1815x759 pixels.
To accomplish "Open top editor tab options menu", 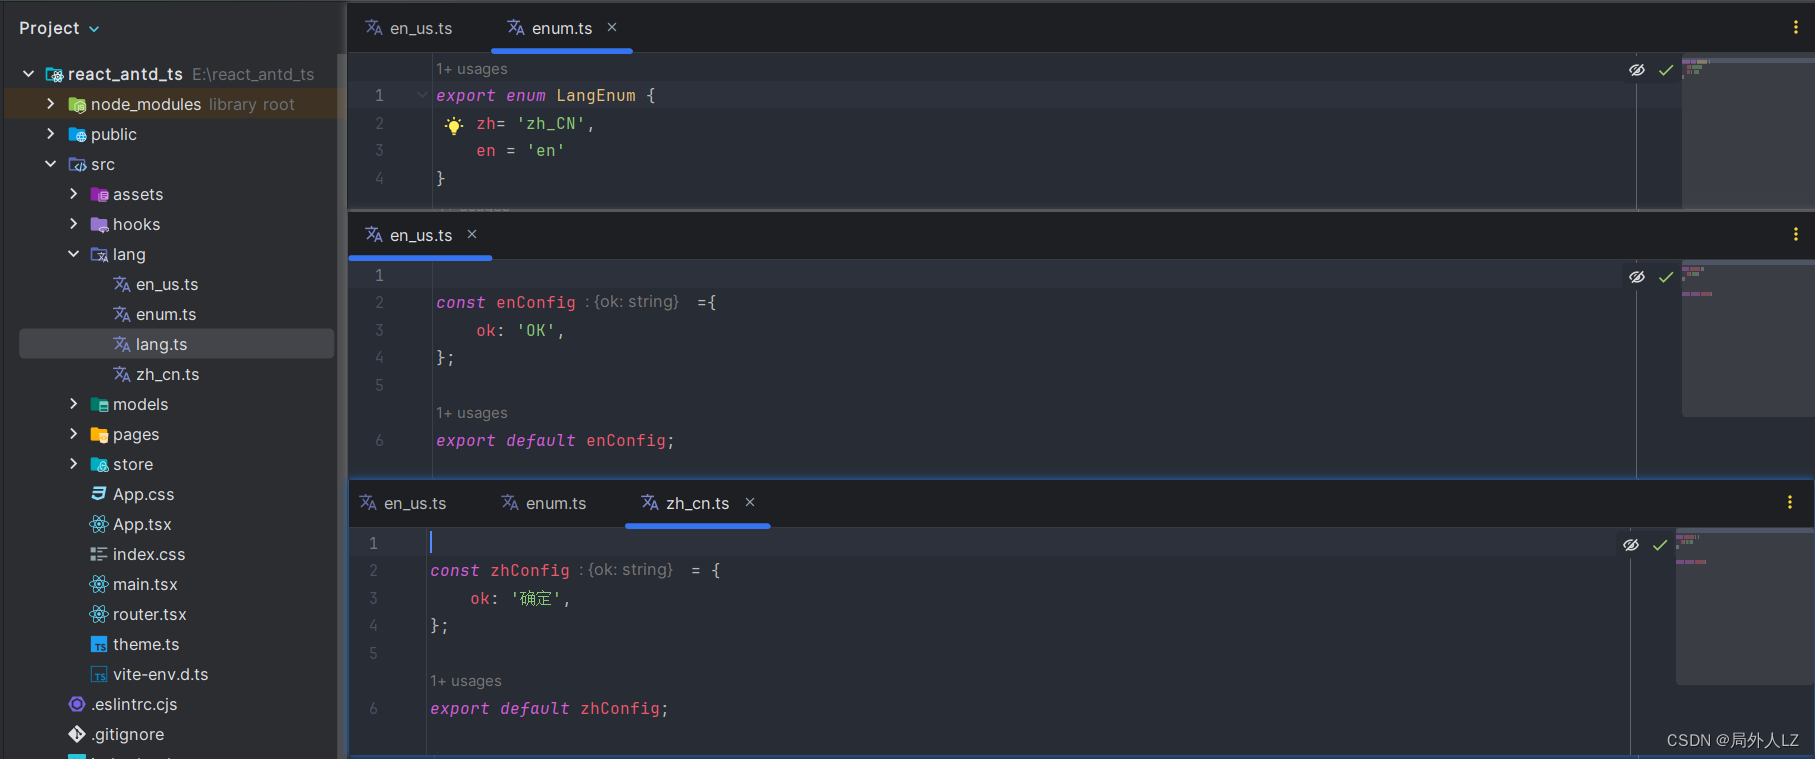I will click(1796, 27).
